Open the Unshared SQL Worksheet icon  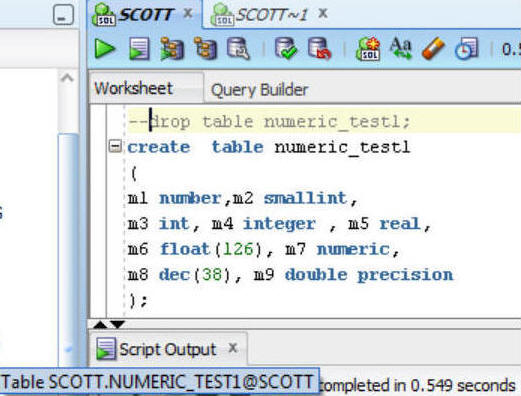click(x=368, y=49)
